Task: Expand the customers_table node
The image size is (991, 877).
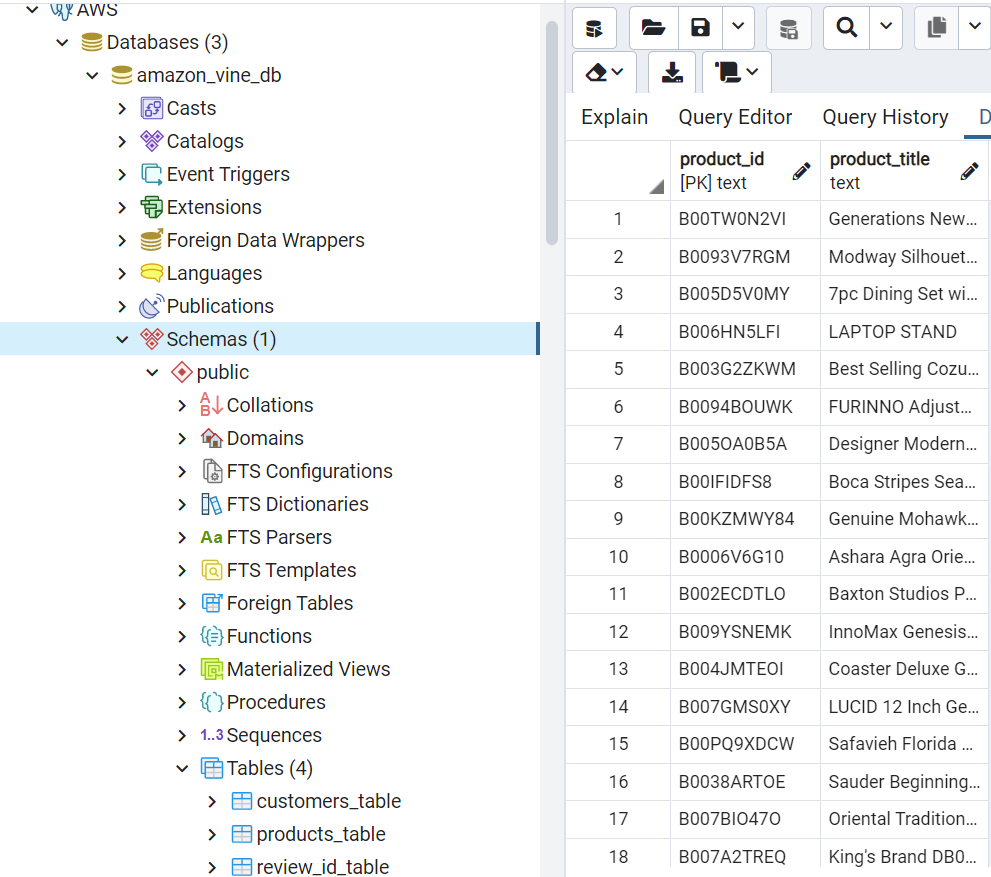Action: click(211, 800)
